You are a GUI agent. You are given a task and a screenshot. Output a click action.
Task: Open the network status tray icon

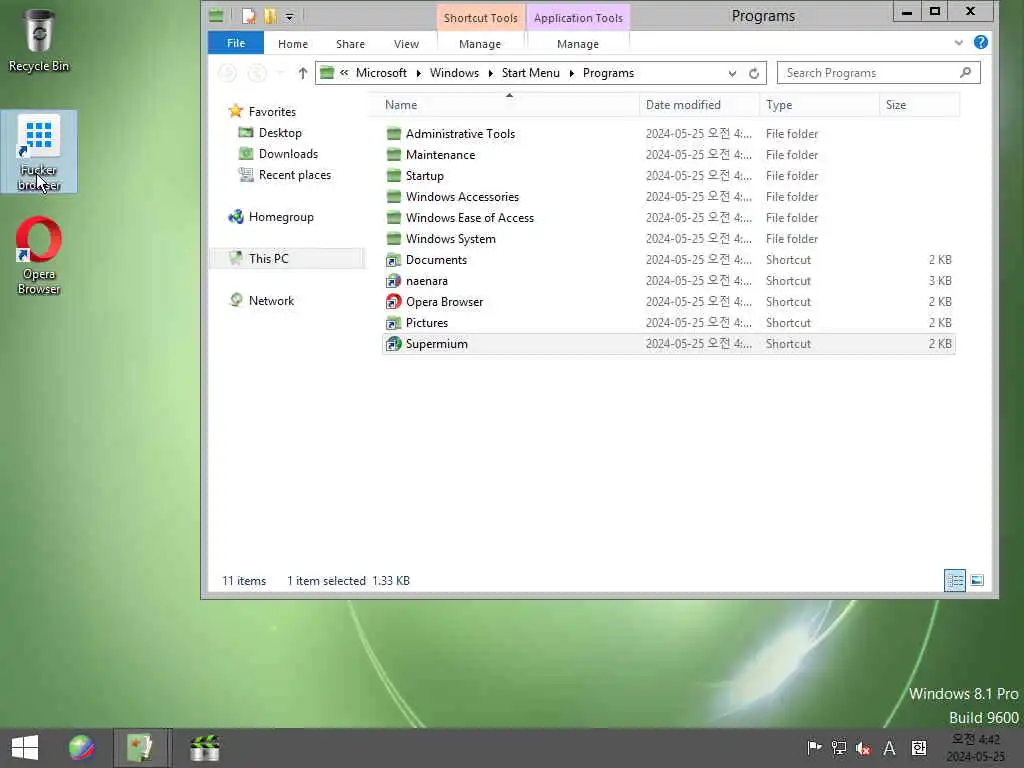(839, 748)
